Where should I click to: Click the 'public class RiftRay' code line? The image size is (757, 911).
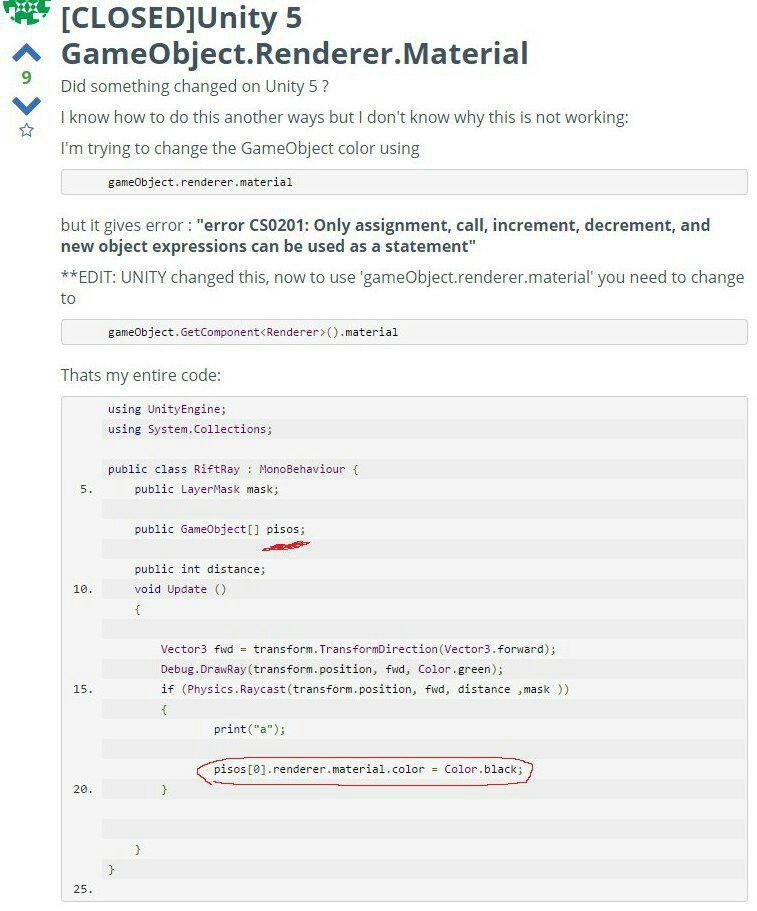233,469
